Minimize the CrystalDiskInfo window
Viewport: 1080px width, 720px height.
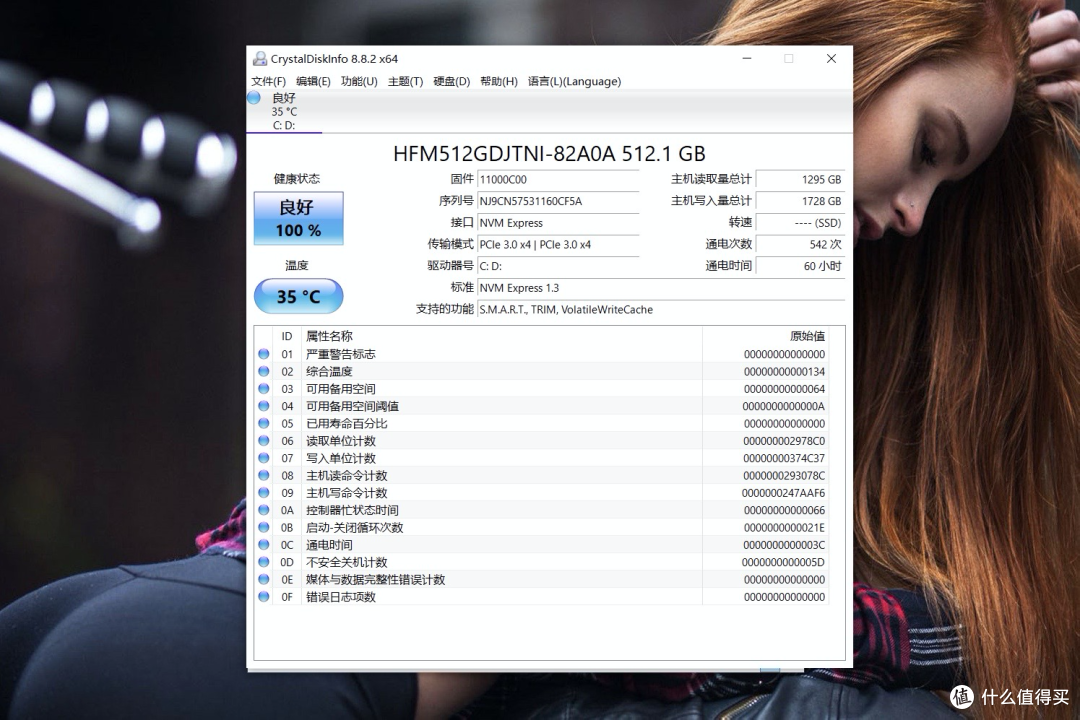pyautogui.click(x=747, y=59)
